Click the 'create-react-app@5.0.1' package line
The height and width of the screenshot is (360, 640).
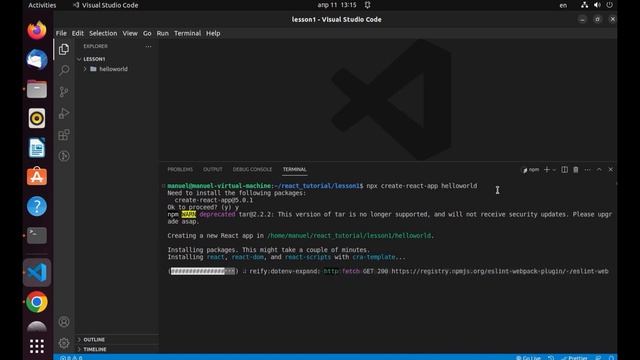pos(213,200)
